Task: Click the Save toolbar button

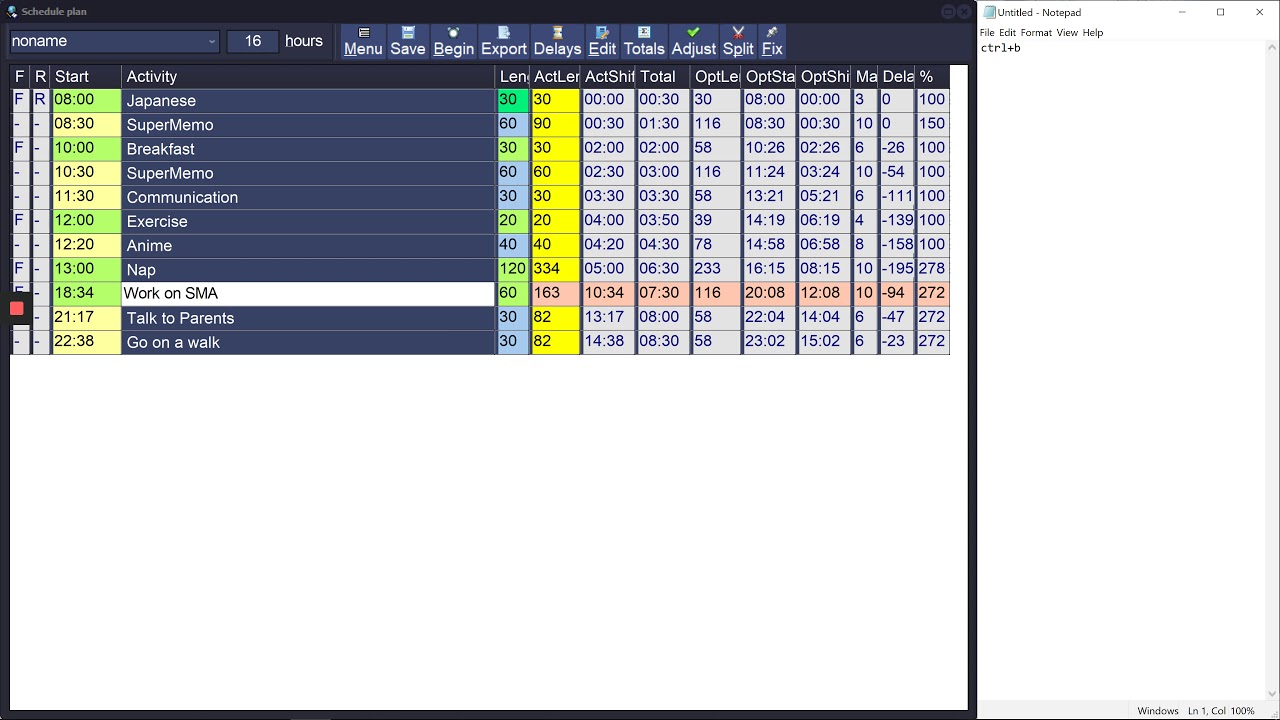Action: pyautogui.click(x=407, y=41)
